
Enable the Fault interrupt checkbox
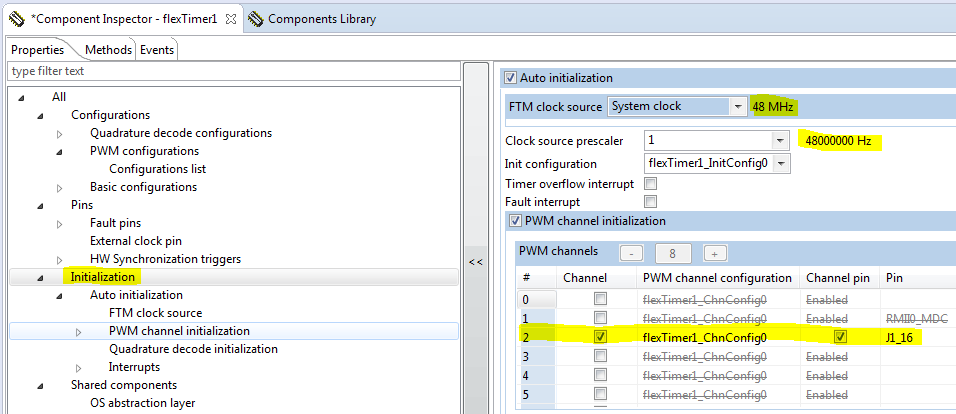651,202
